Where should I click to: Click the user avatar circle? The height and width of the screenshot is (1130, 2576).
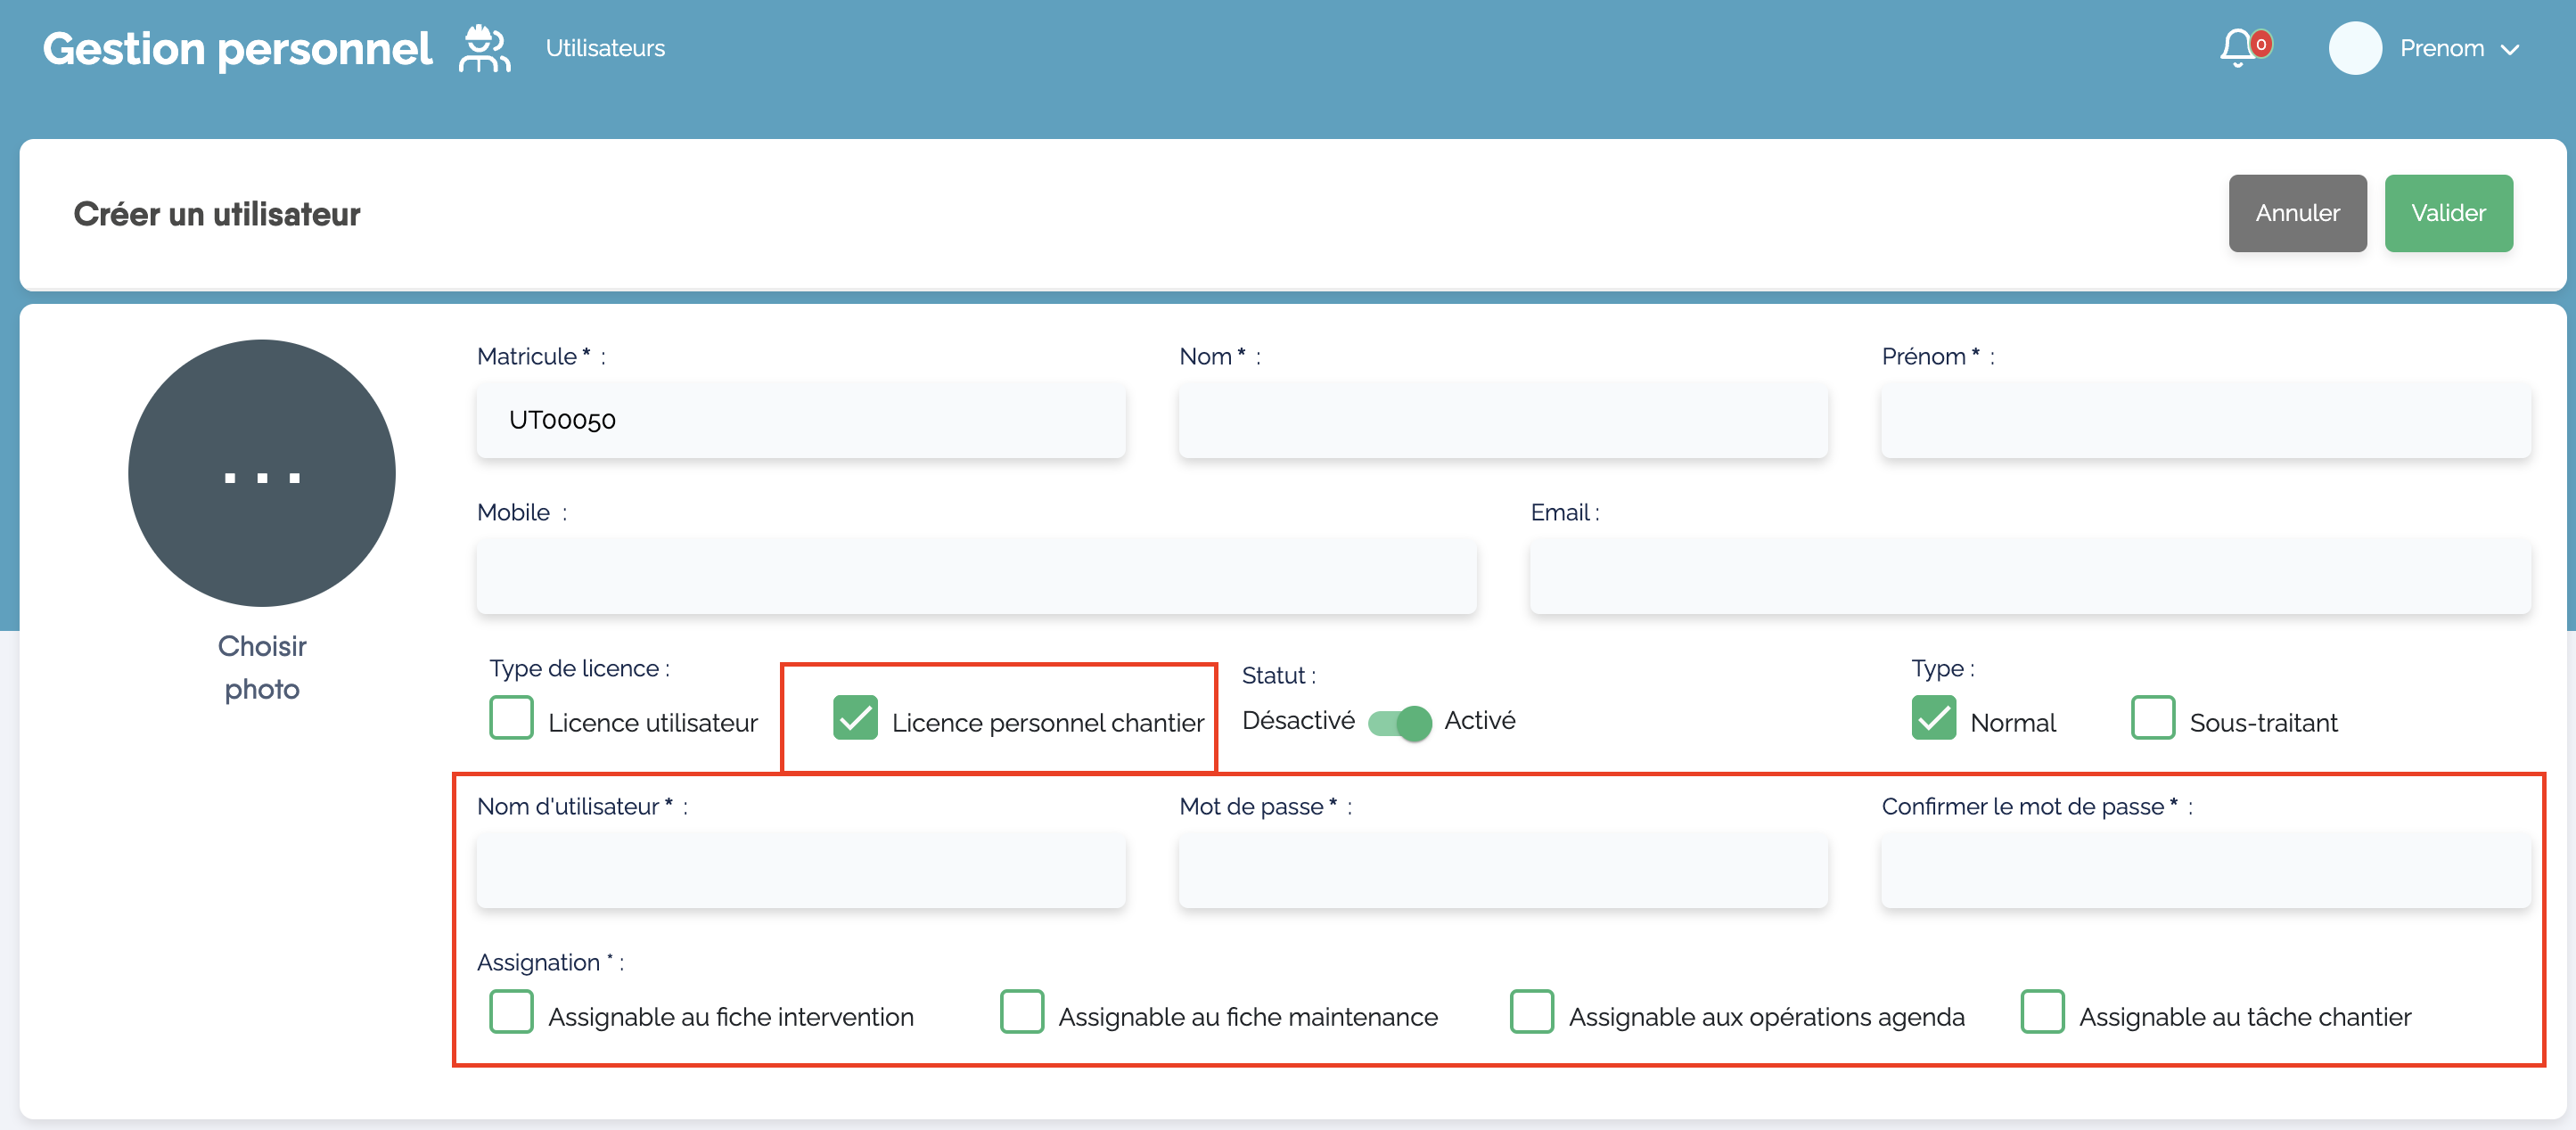pos(2354,48)
